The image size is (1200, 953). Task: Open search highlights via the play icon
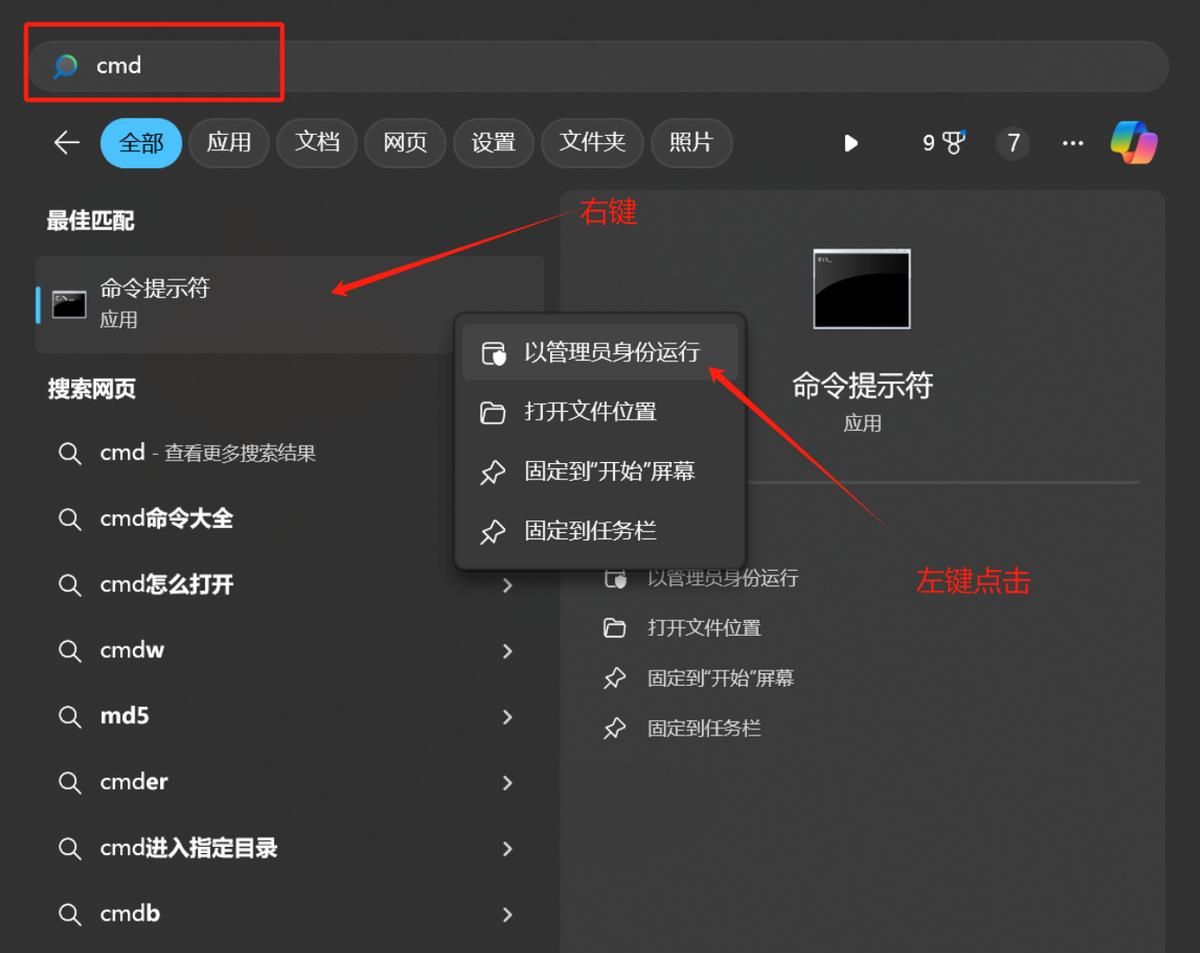click(851, 143)
